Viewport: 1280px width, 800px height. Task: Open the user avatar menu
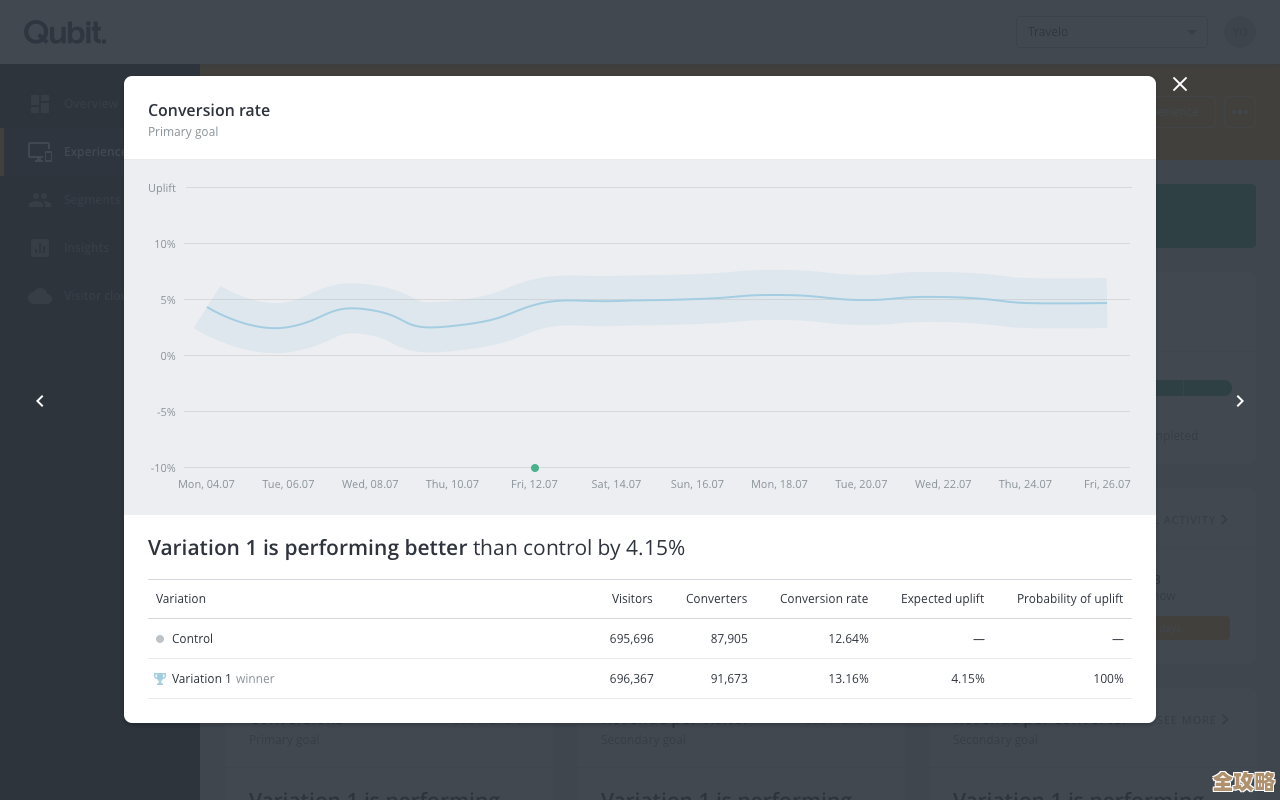1240,32
